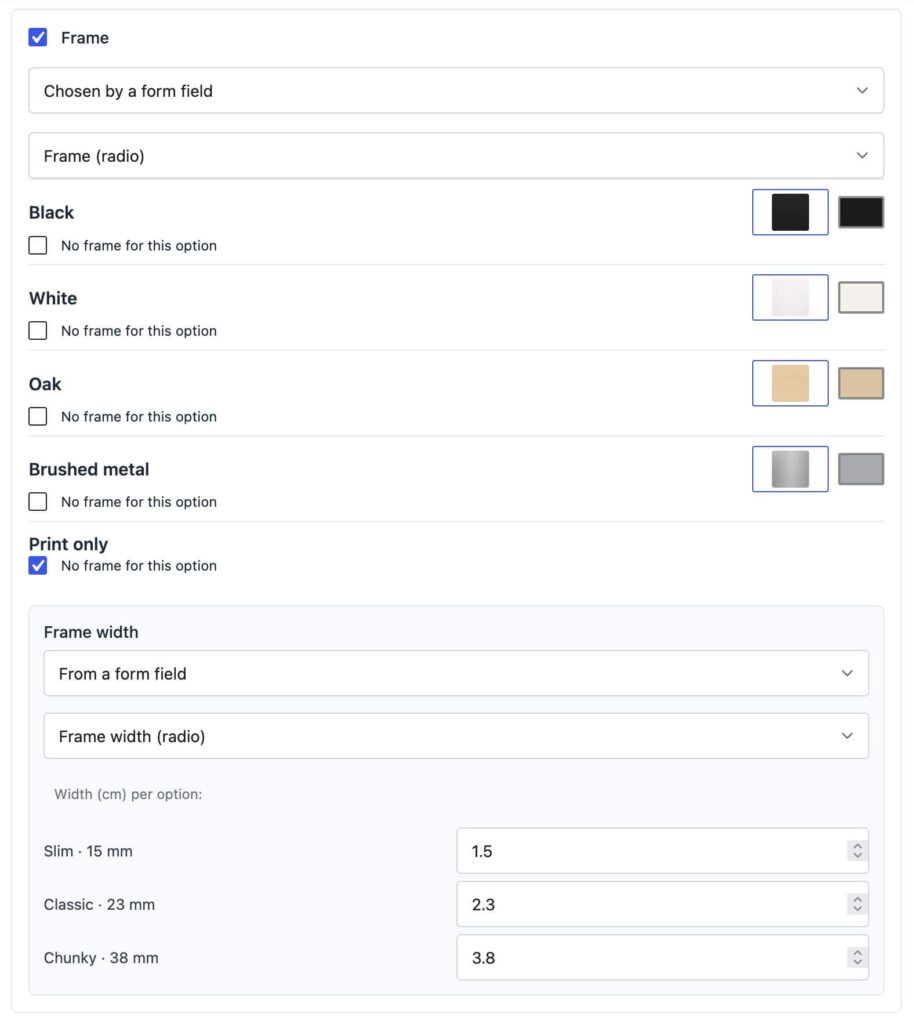Click the Brushed metal texture thumbnail
The image size is (914, 1024).
[790, 469]
